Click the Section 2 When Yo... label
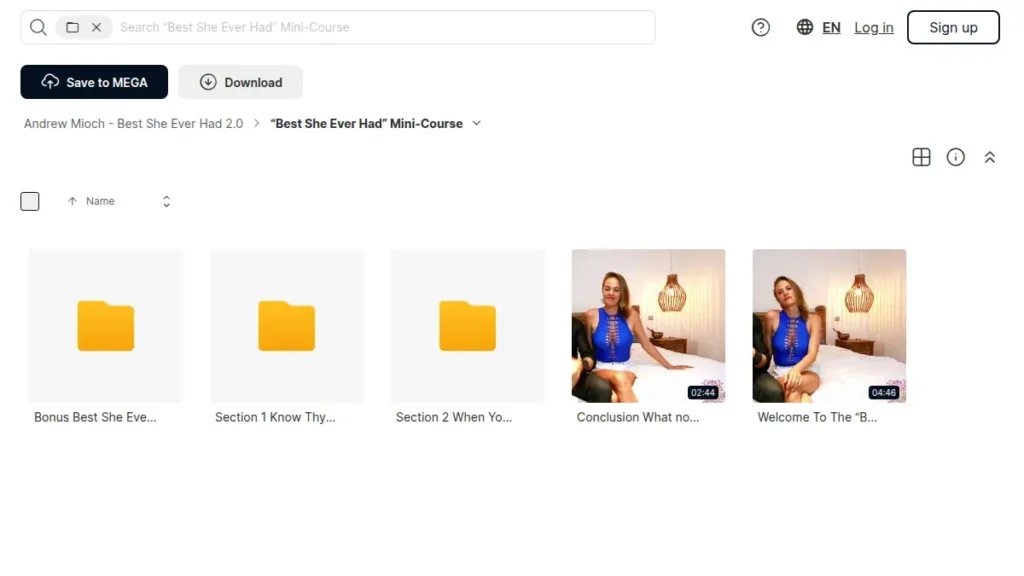 454,417
